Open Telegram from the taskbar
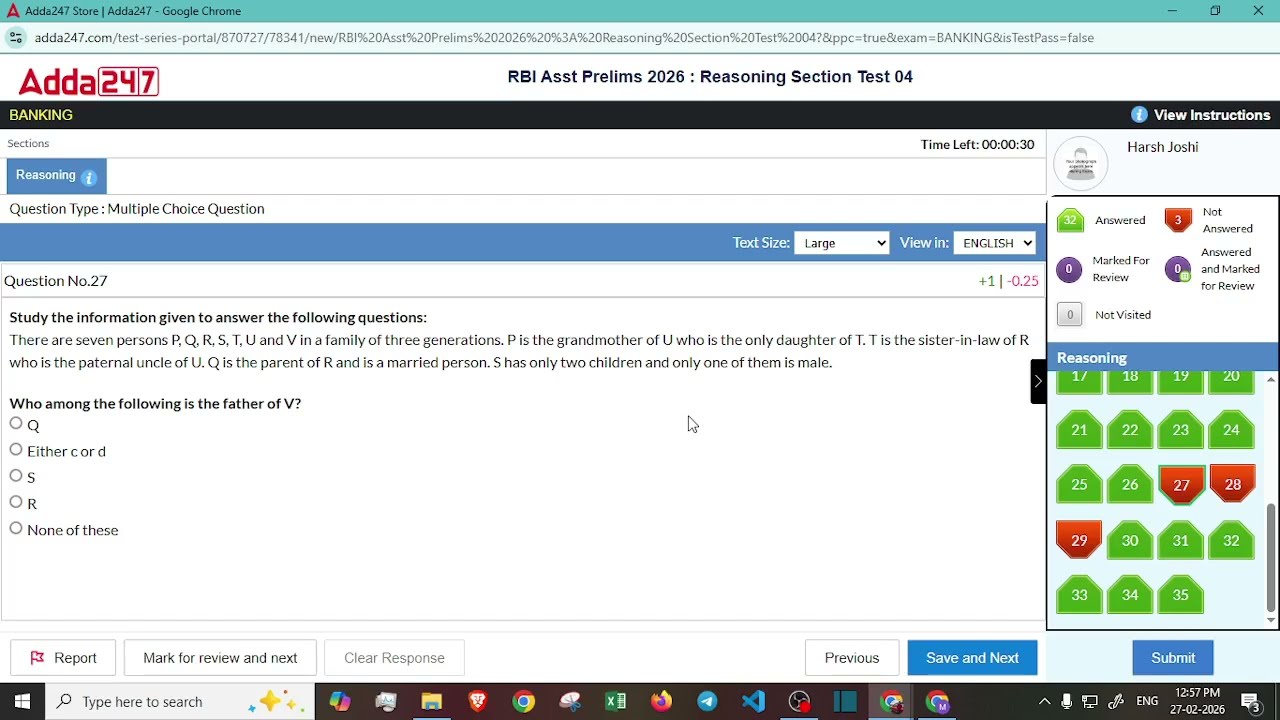 click(707, 702)
